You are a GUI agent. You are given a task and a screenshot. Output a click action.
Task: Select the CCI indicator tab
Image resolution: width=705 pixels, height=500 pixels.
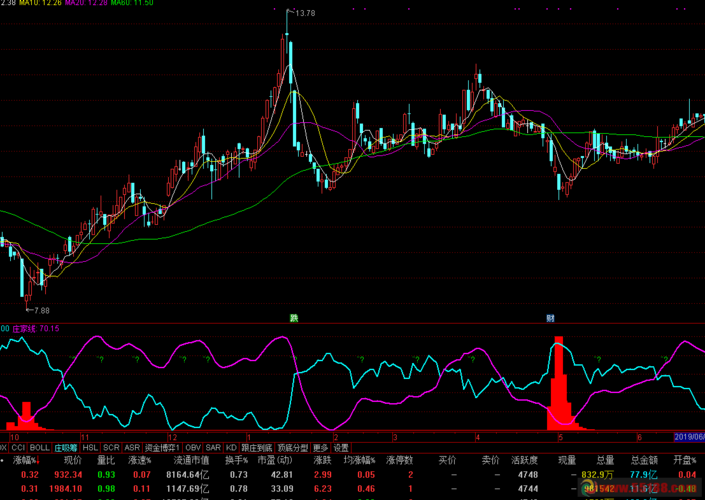[x=18, y=448]
